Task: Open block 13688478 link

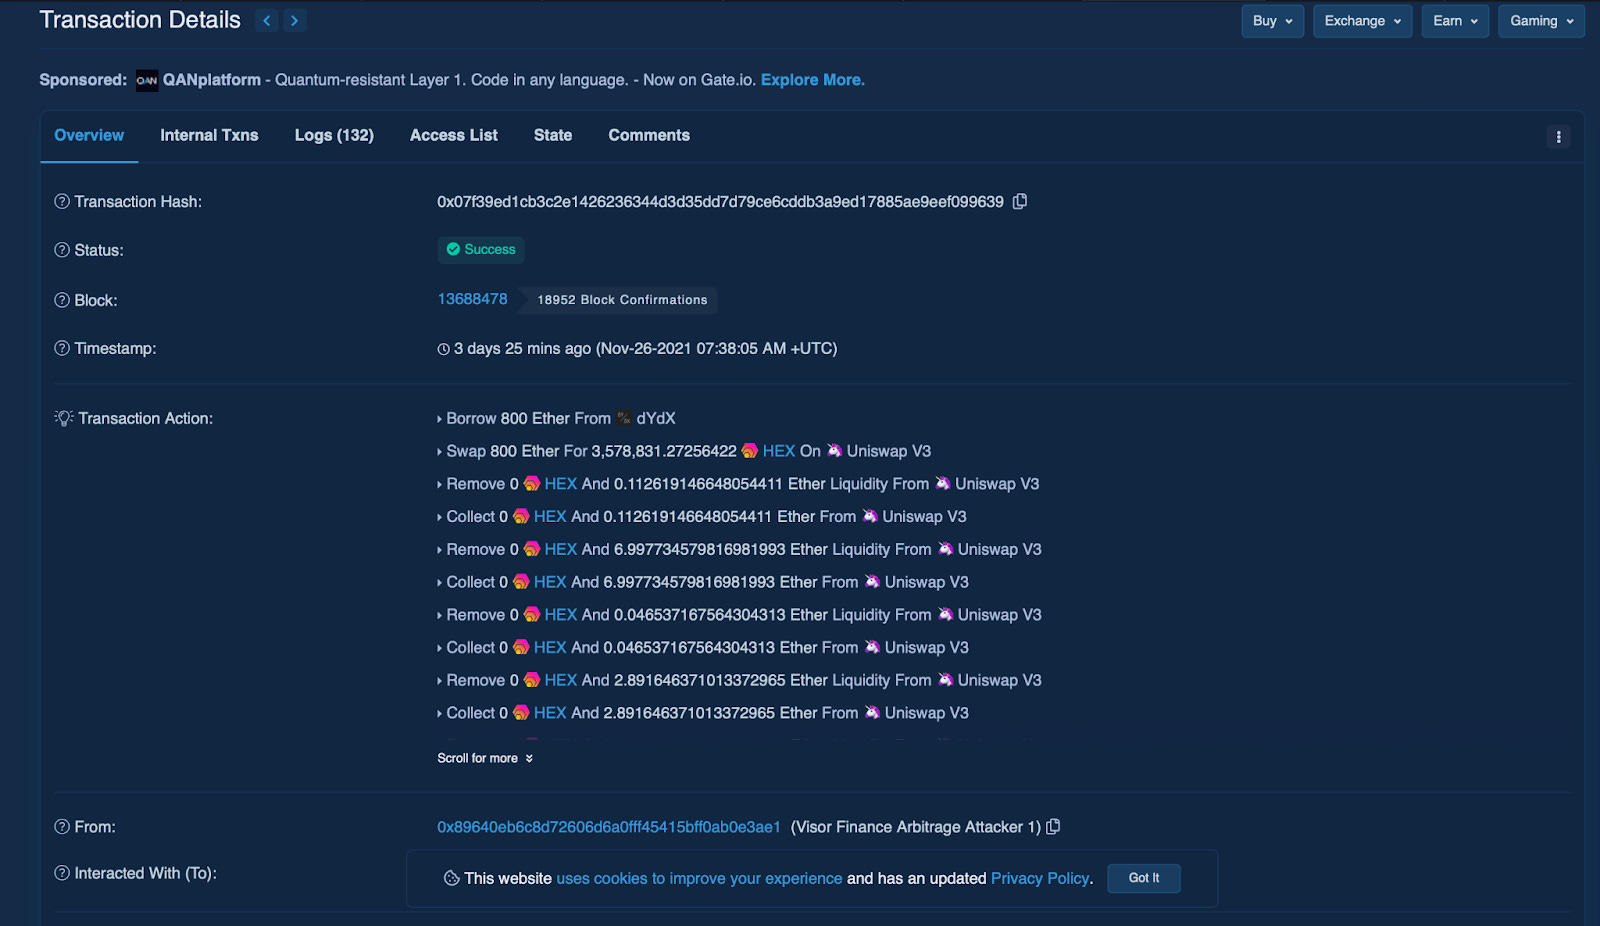Action: pos(472,299)
